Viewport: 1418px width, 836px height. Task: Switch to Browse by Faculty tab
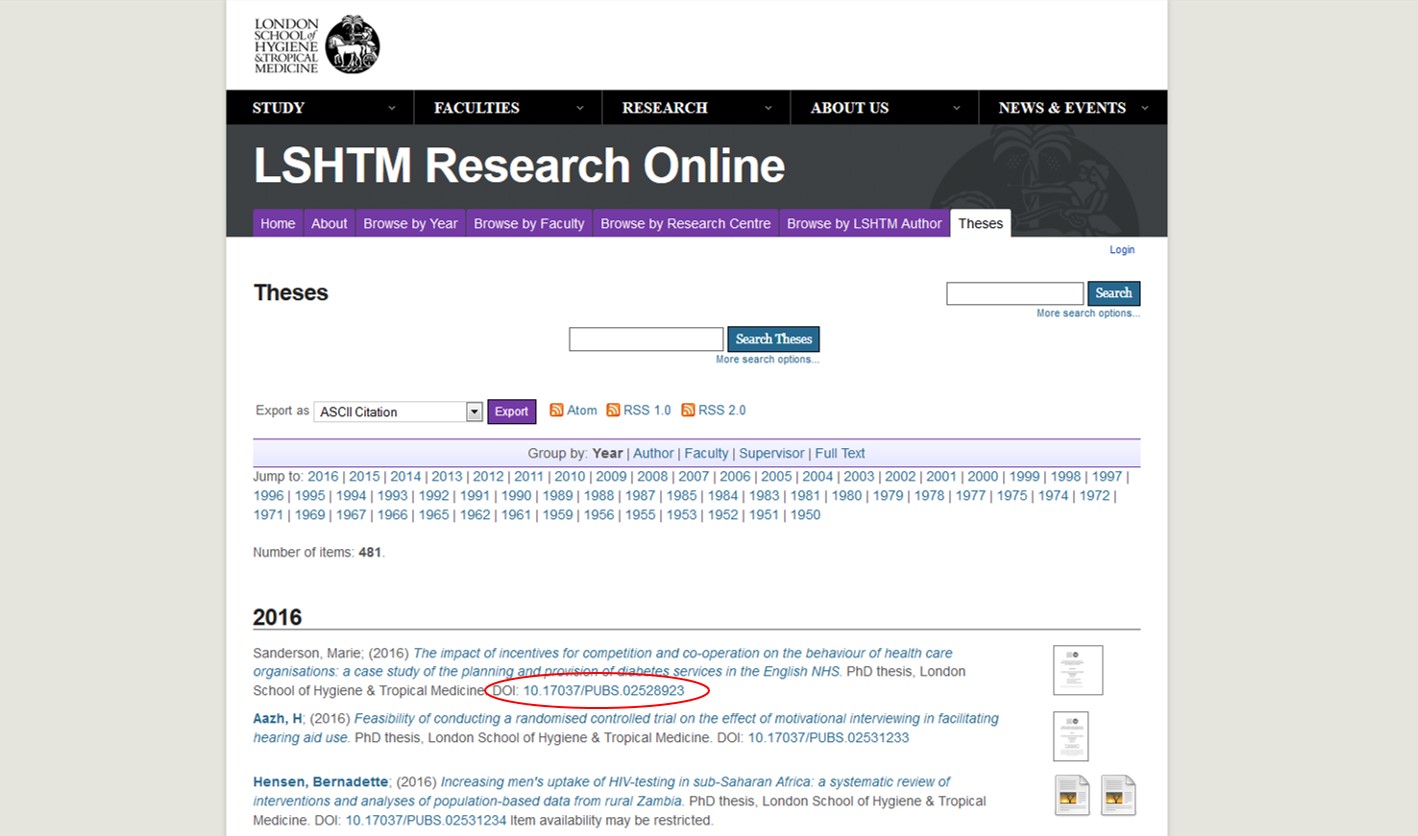tap(528, 223)
